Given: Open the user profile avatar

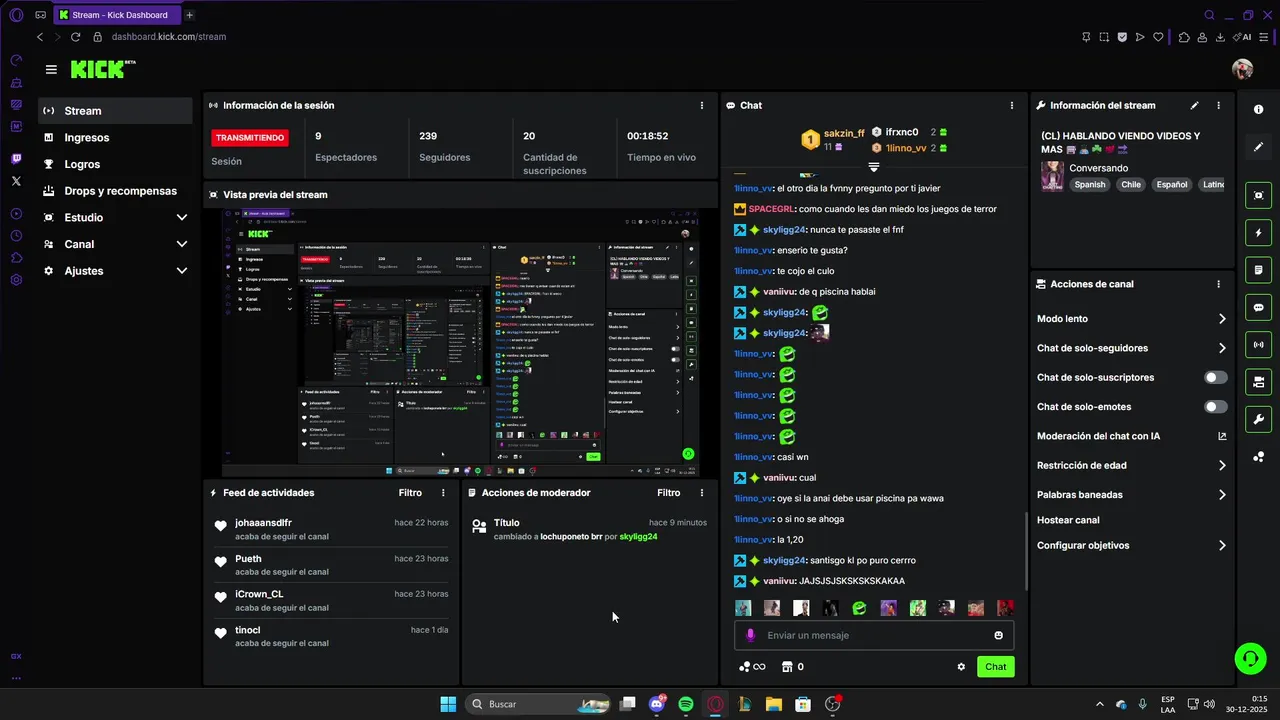Looking at the screenshot, I should tap(1242, 69).
